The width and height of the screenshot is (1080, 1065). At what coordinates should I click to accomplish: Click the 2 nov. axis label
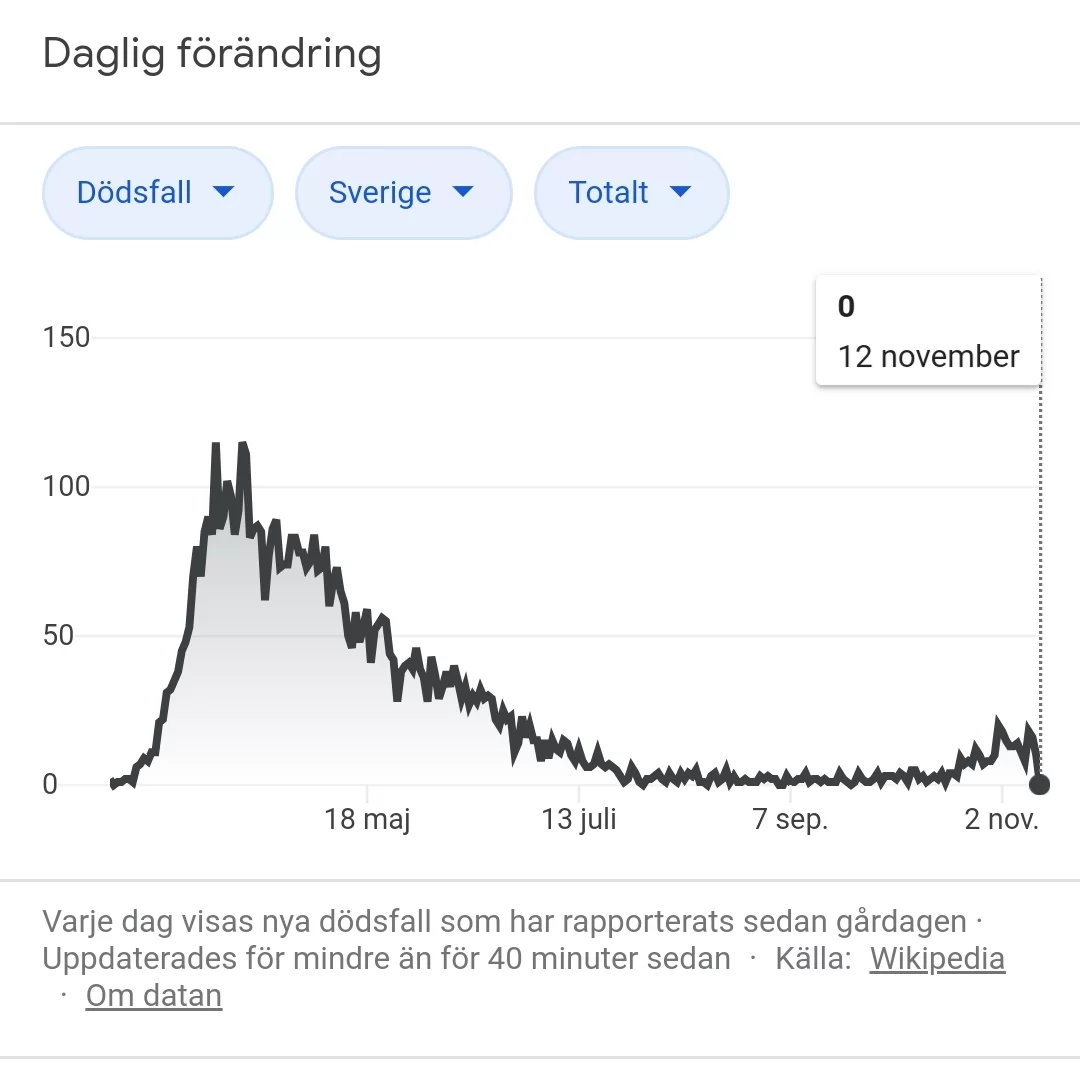click(x=1002, y=820)
